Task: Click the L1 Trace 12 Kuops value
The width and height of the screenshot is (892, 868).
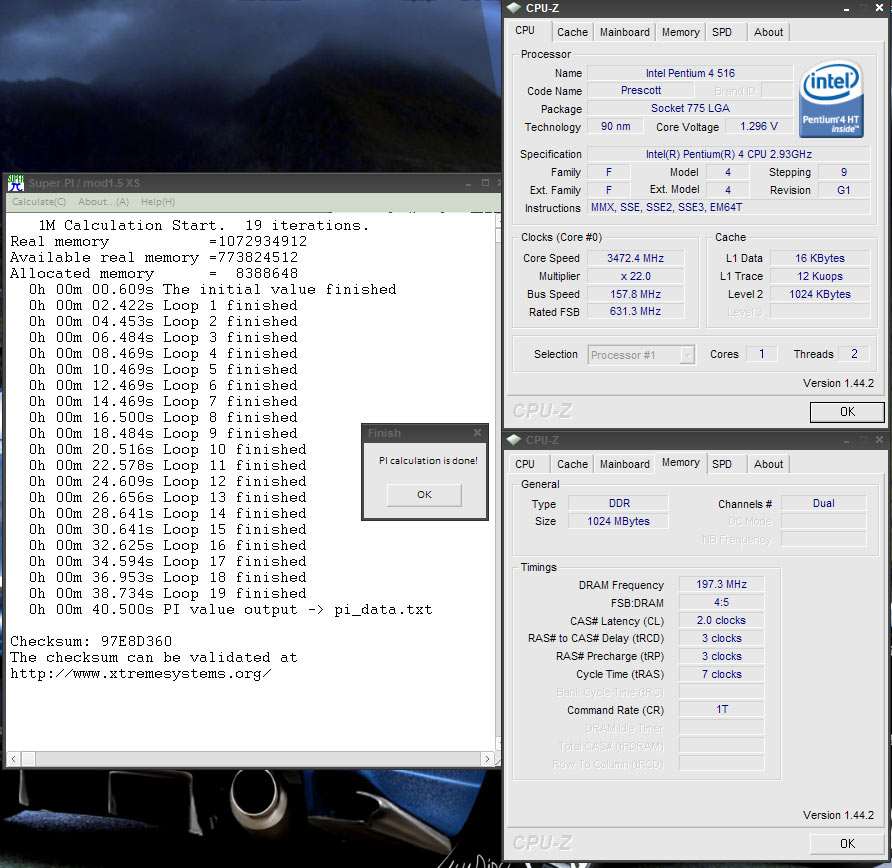Action: pyautogui.click(x=820, y=276)
